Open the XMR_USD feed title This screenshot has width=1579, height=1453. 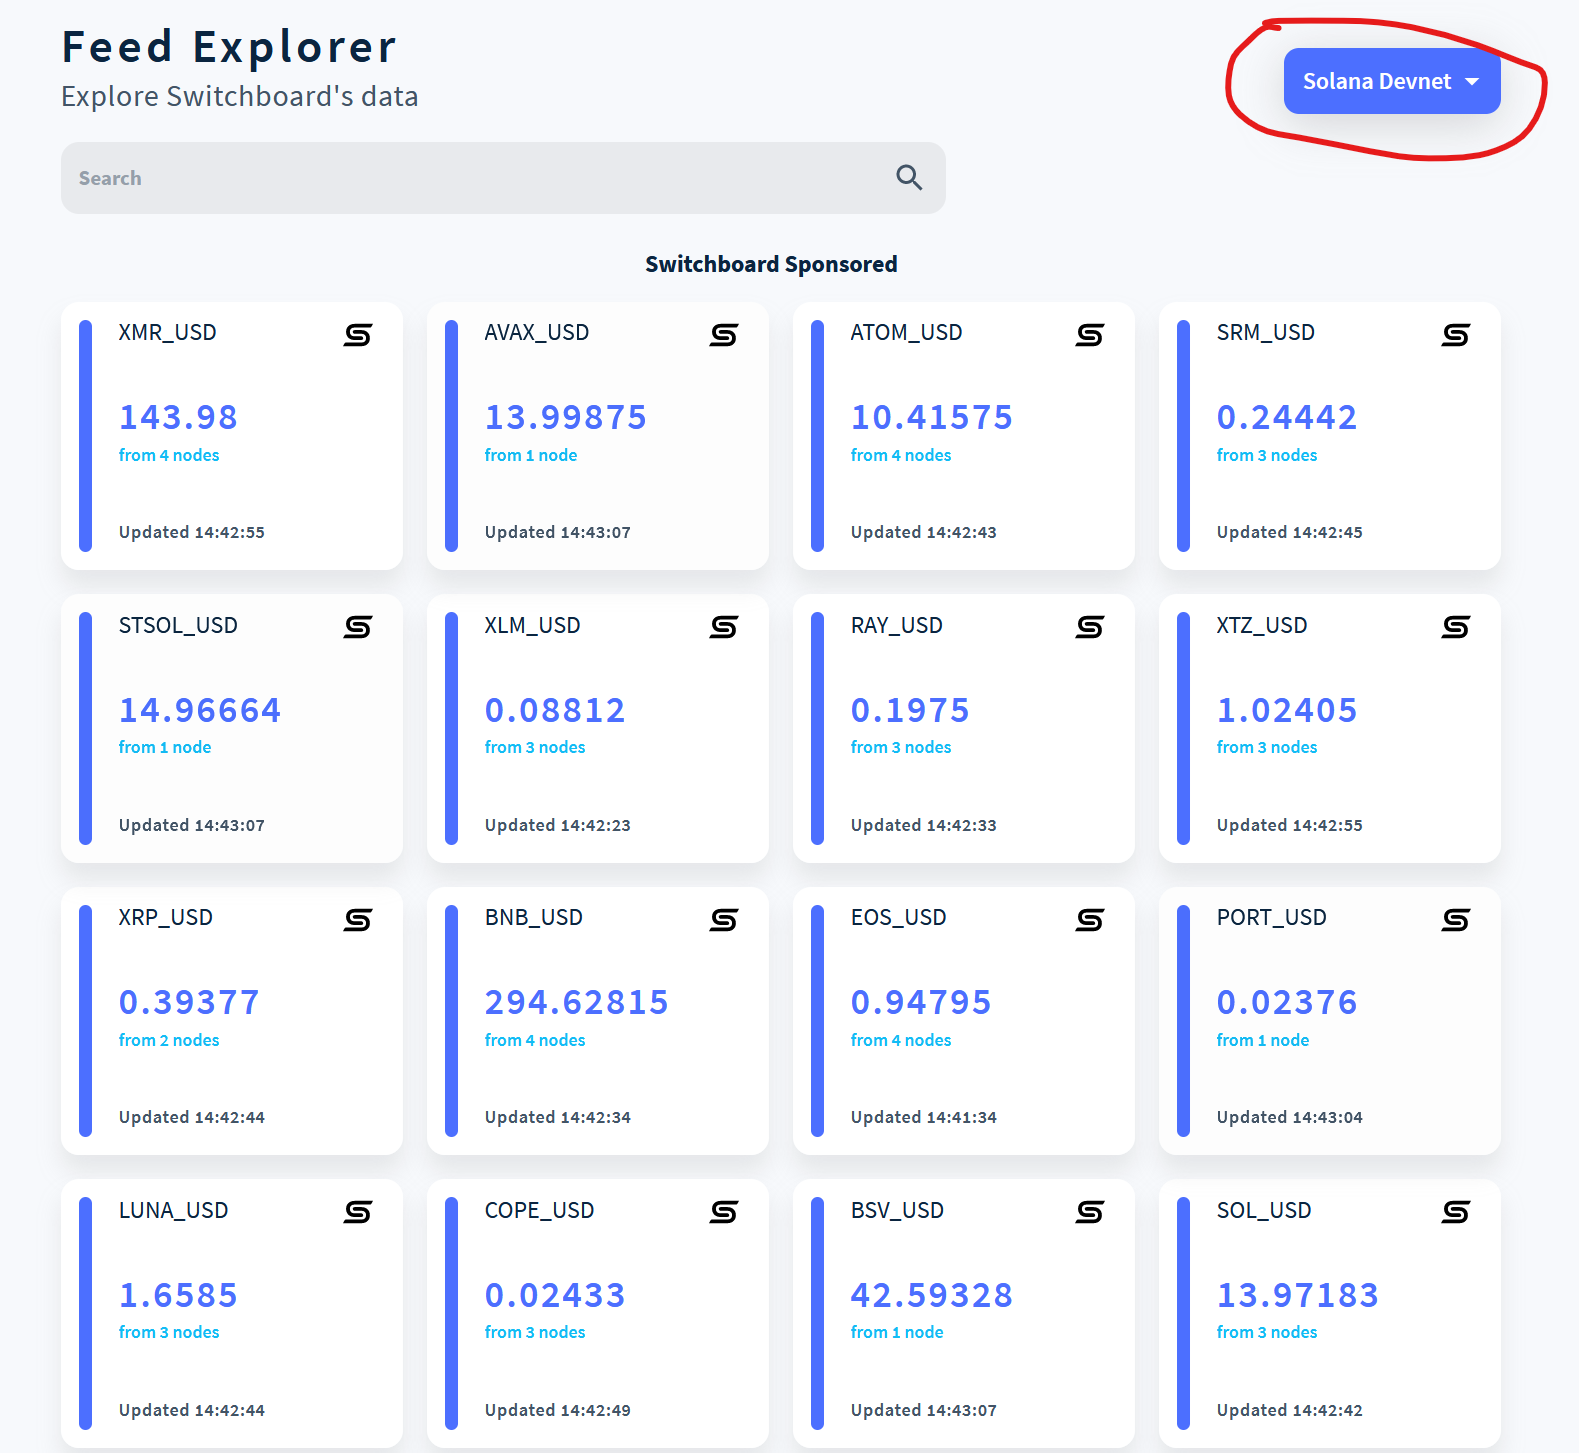(x=167, y=332)
